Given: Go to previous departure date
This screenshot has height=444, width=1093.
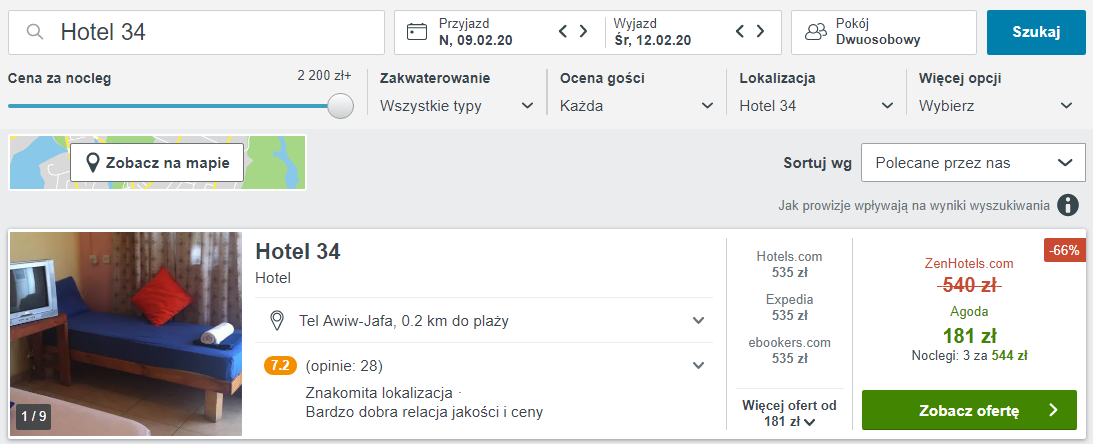Looking at the screenshot, I should [741, 32].
